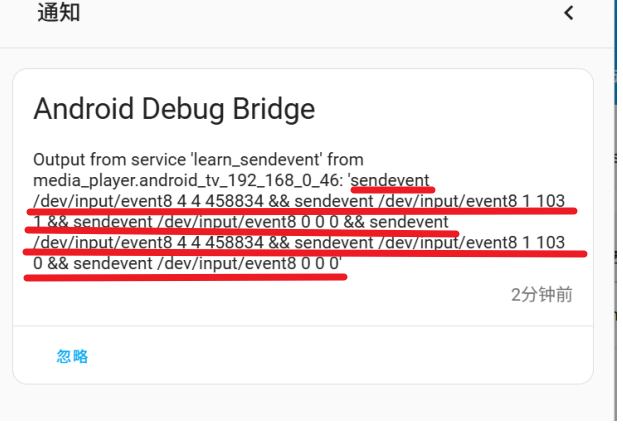Click the Android Debug Bridge notification title
Image resolution: width=623 pixels, height=429 pixels.
[x=174, y=109]
